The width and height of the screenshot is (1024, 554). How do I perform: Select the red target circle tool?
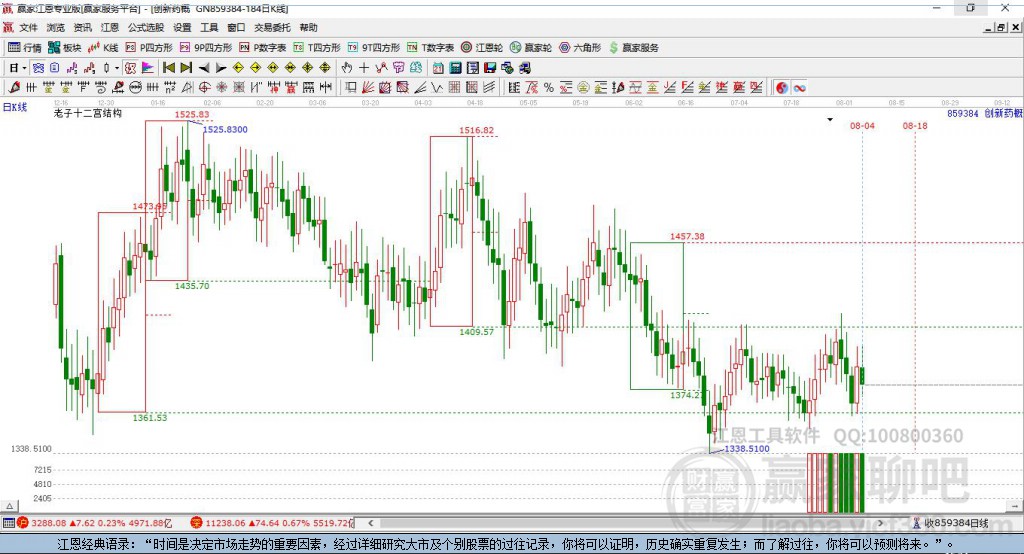tap(204, 88)
